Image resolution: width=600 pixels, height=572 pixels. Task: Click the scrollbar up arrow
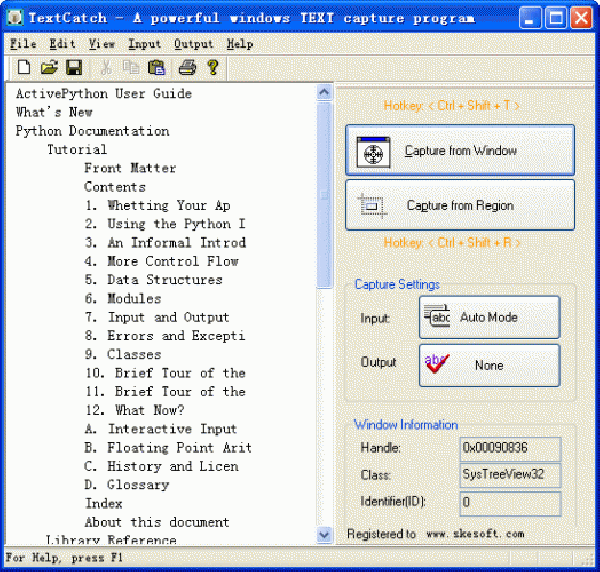324,92
